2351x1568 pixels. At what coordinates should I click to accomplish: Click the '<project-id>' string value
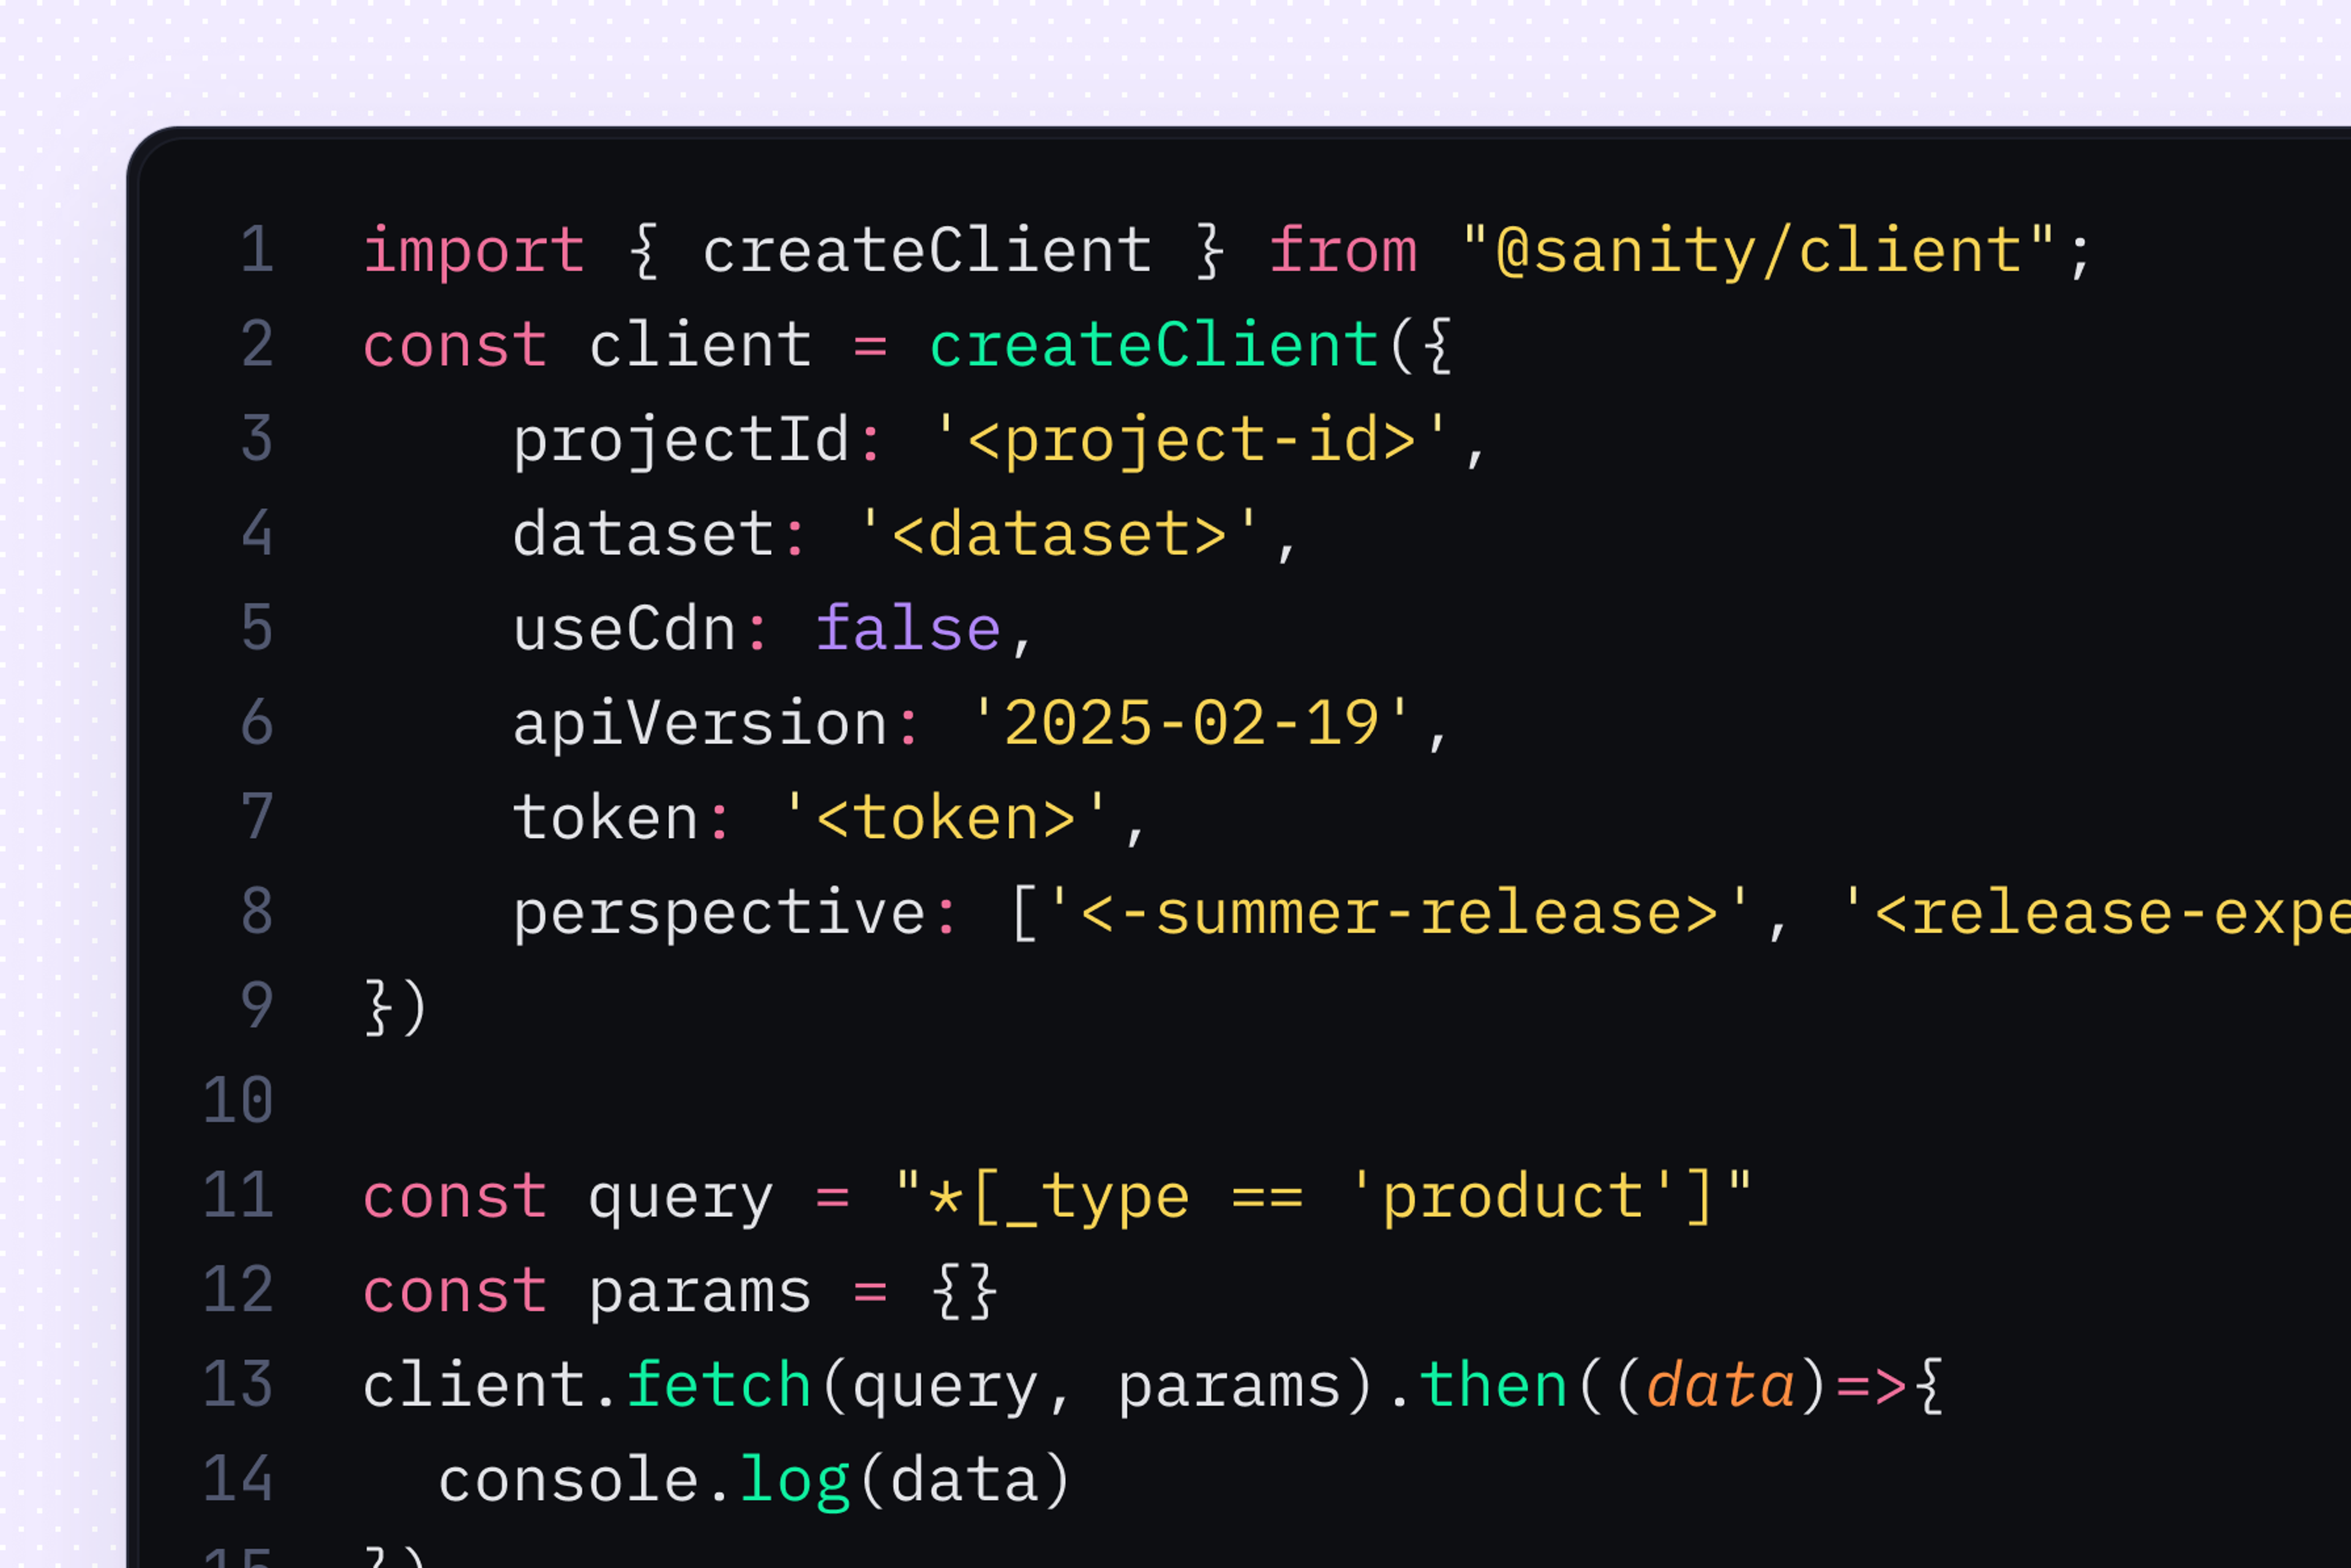point(1191,441)
